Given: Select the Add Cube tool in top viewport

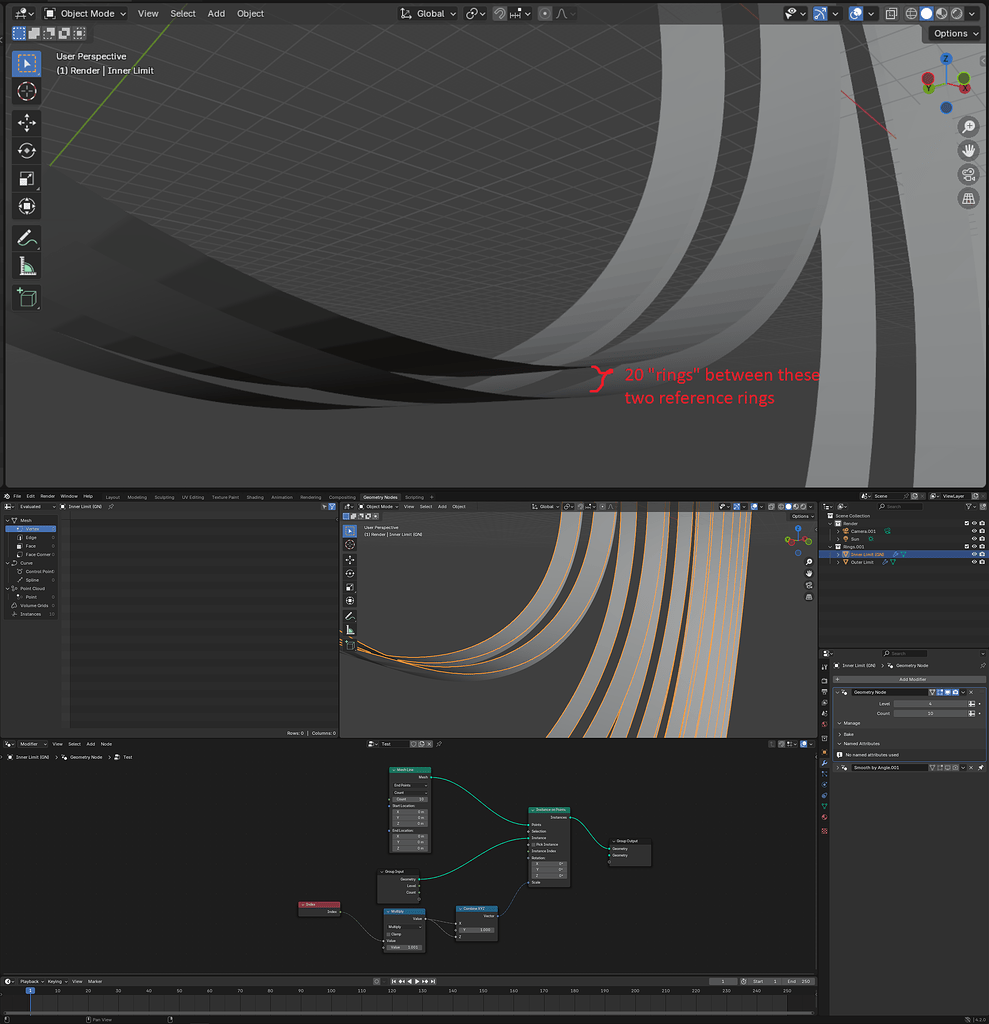Looking at the screenshot, I should tap(27, 298).
